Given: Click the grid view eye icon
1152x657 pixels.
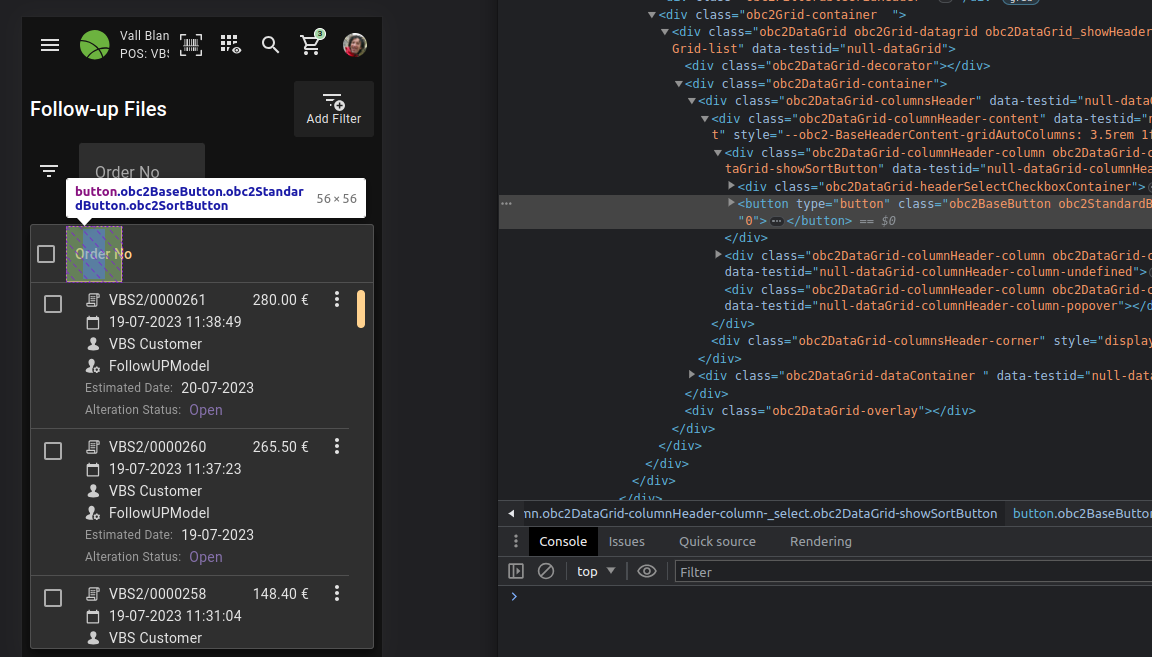Looking at the screenshot, I should [x=231, y=45].
